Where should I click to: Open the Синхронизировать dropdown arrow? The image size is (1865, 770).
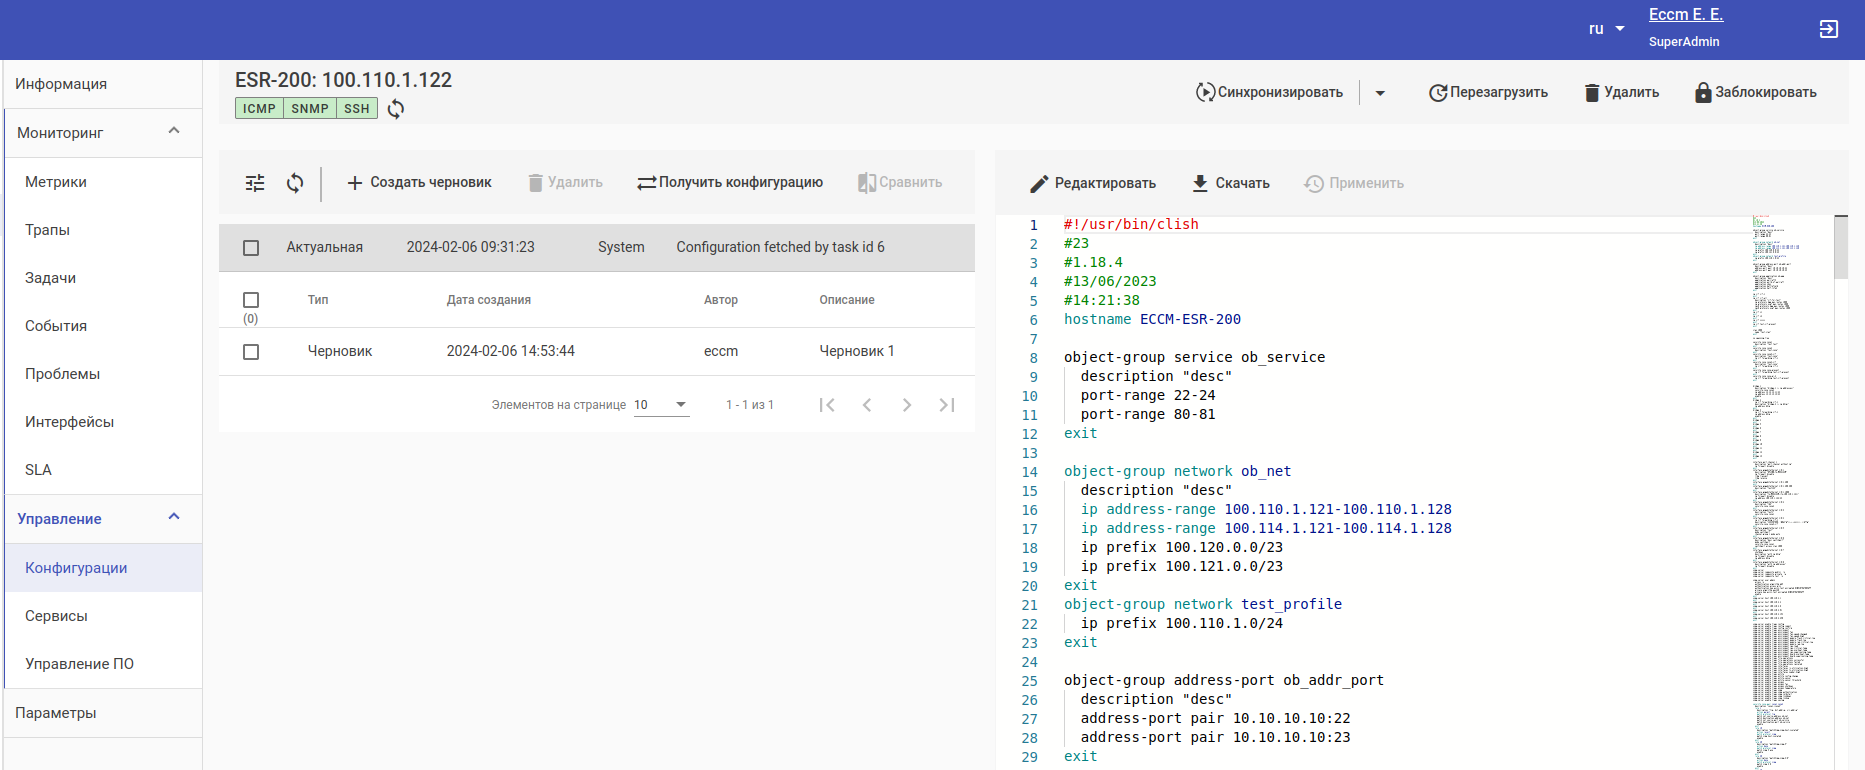point(1380,93)
